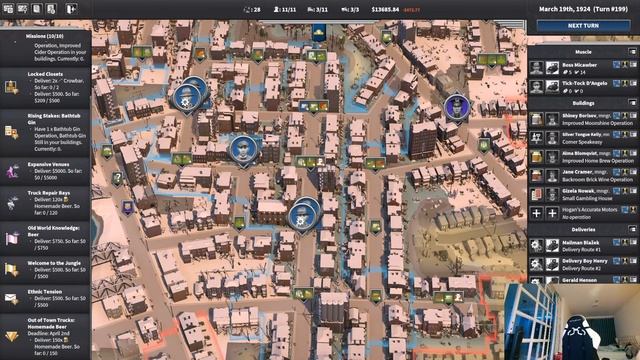Open the Ethnic Tension envelope icon
Image resolution: width=640 pixels, height=360 pixels.
[x=11, y=298]
